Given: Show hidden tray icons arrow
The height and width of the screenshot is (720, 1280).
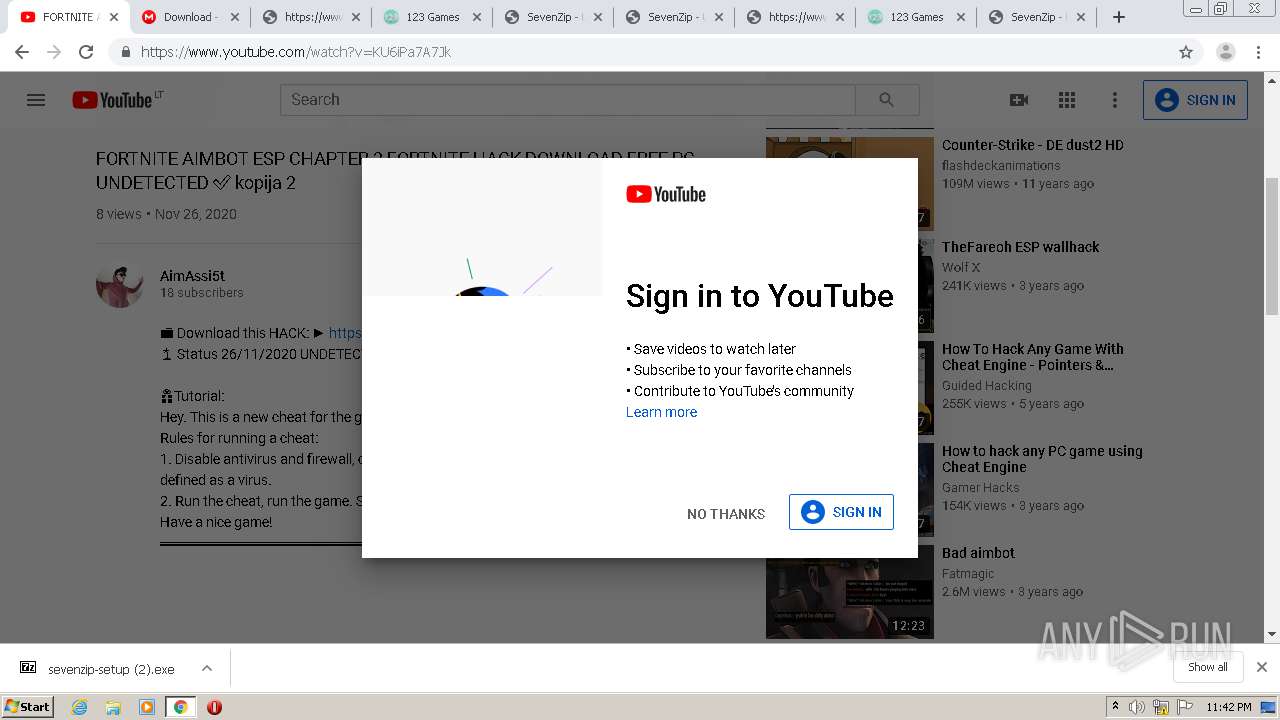Looking at the screenshot, I should (x=1115, y=707).
